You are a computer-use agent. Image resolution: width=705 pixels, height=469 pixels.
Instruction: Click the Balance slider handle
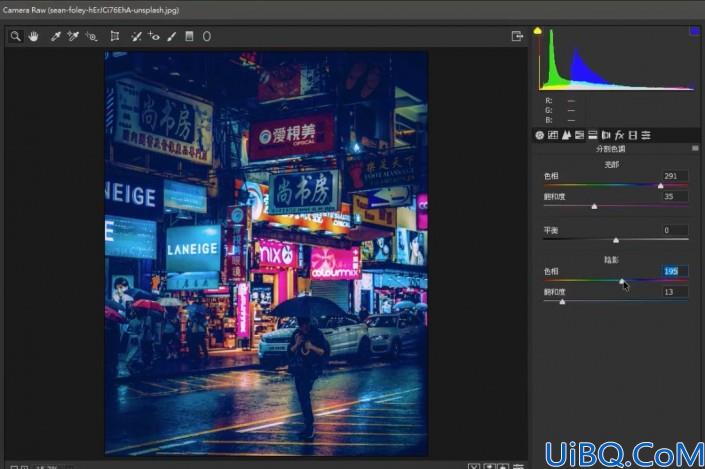tap(616, 240)
